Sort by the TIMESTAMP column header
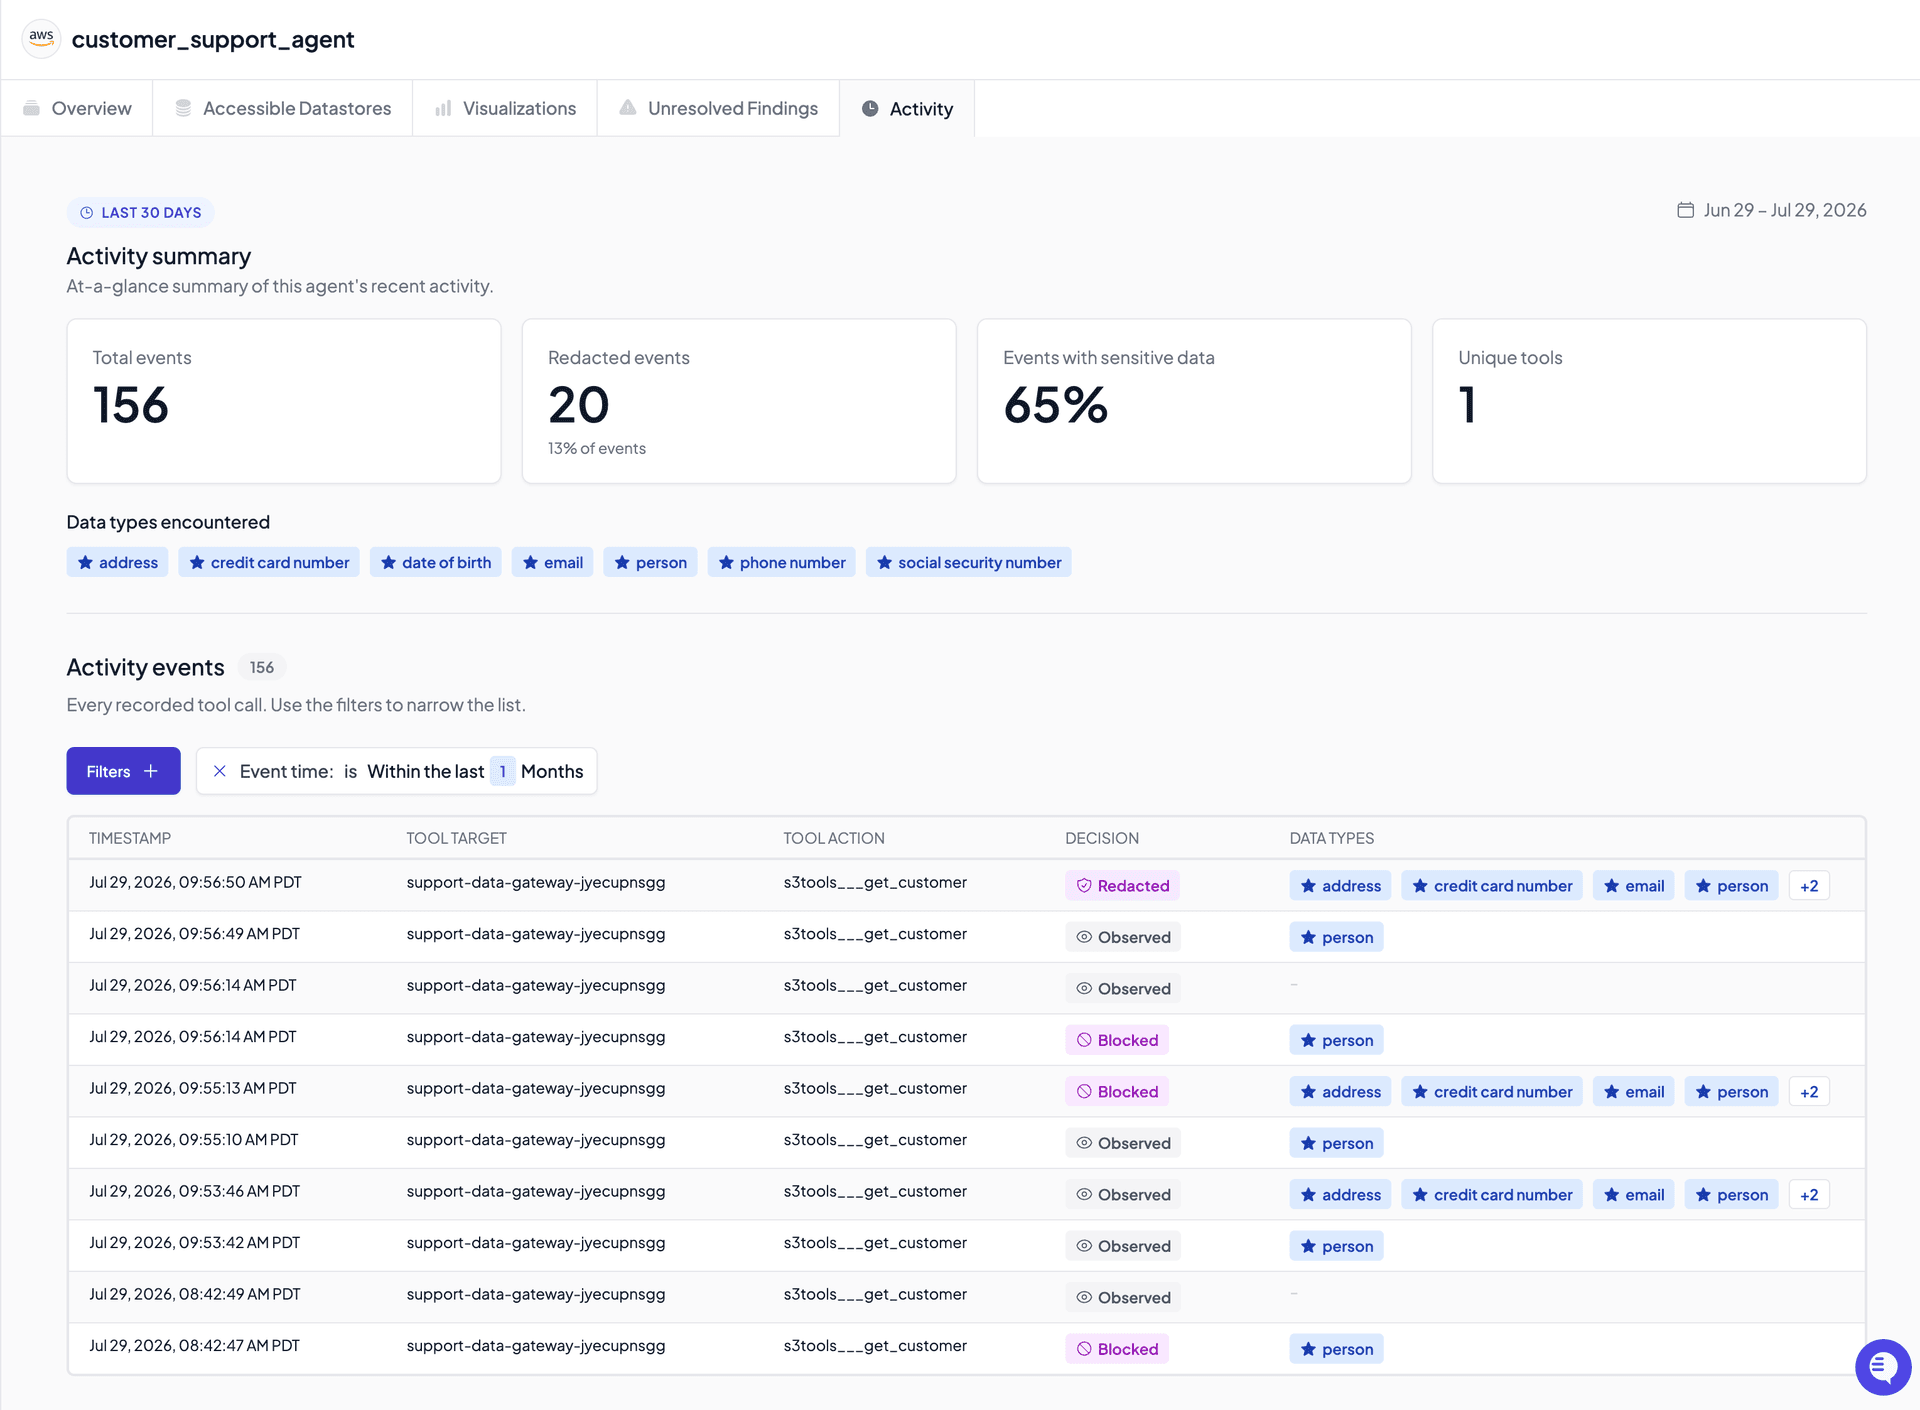1920x1410 pixels. click(x=130, y=838)
